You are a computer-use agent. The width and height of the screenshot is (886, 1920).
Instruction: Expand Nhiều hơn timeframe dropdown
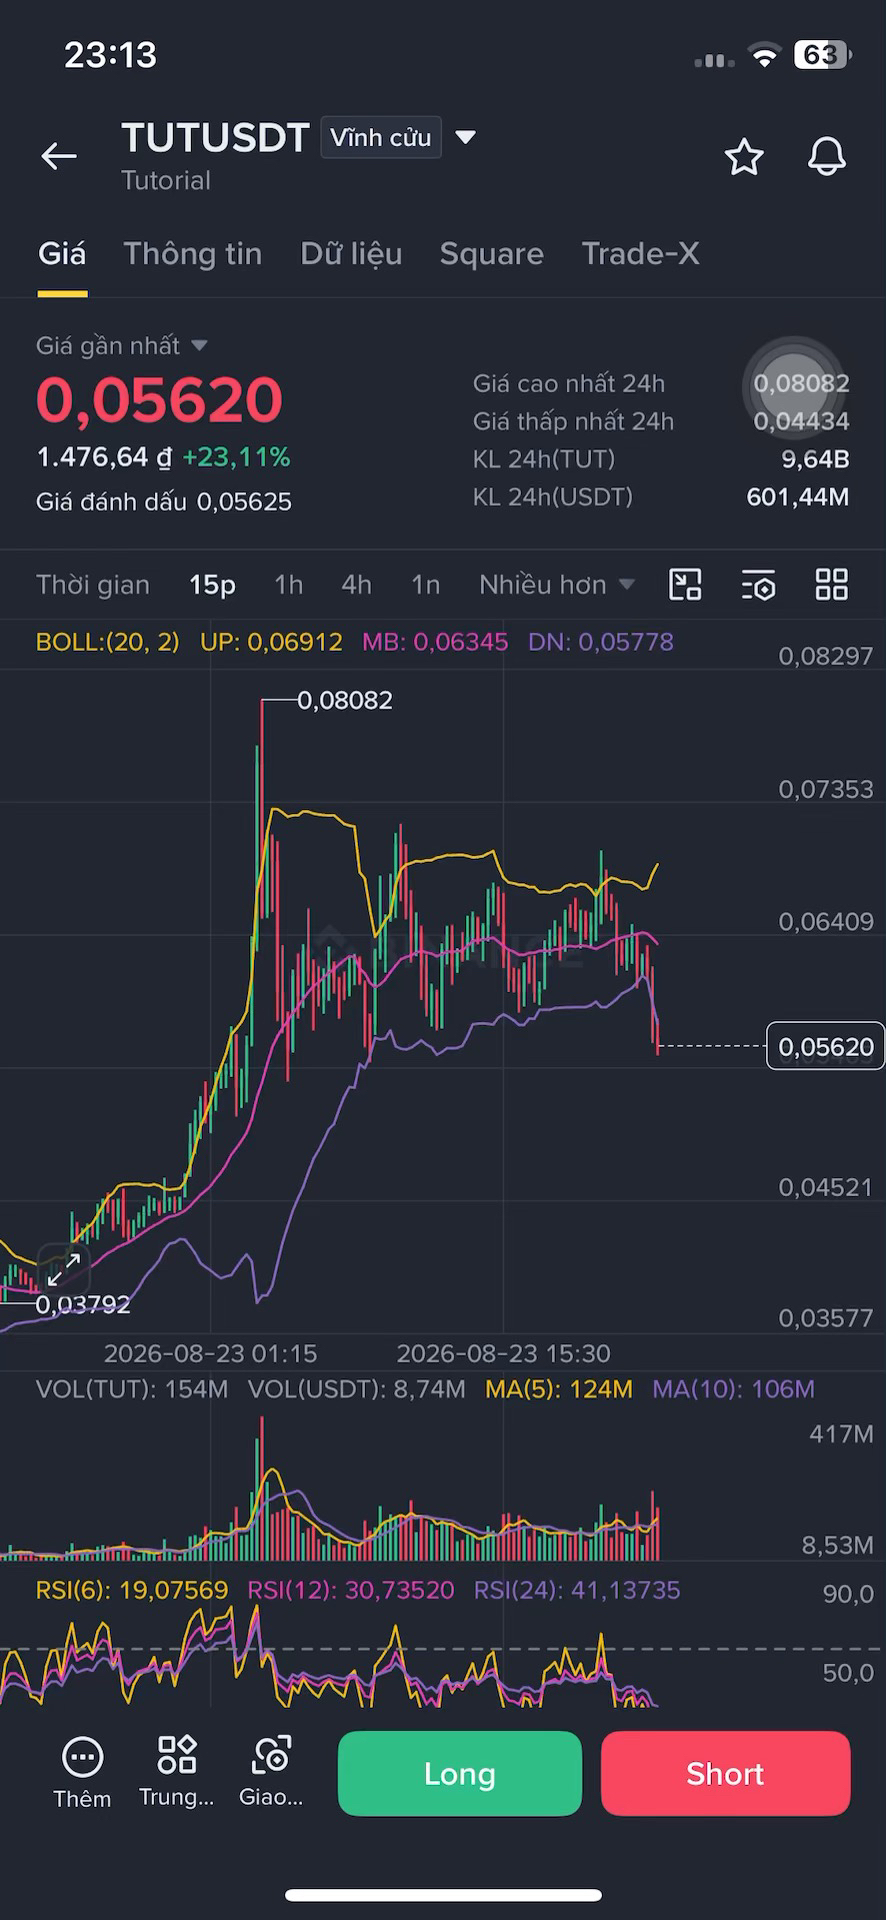click(556, 585)
